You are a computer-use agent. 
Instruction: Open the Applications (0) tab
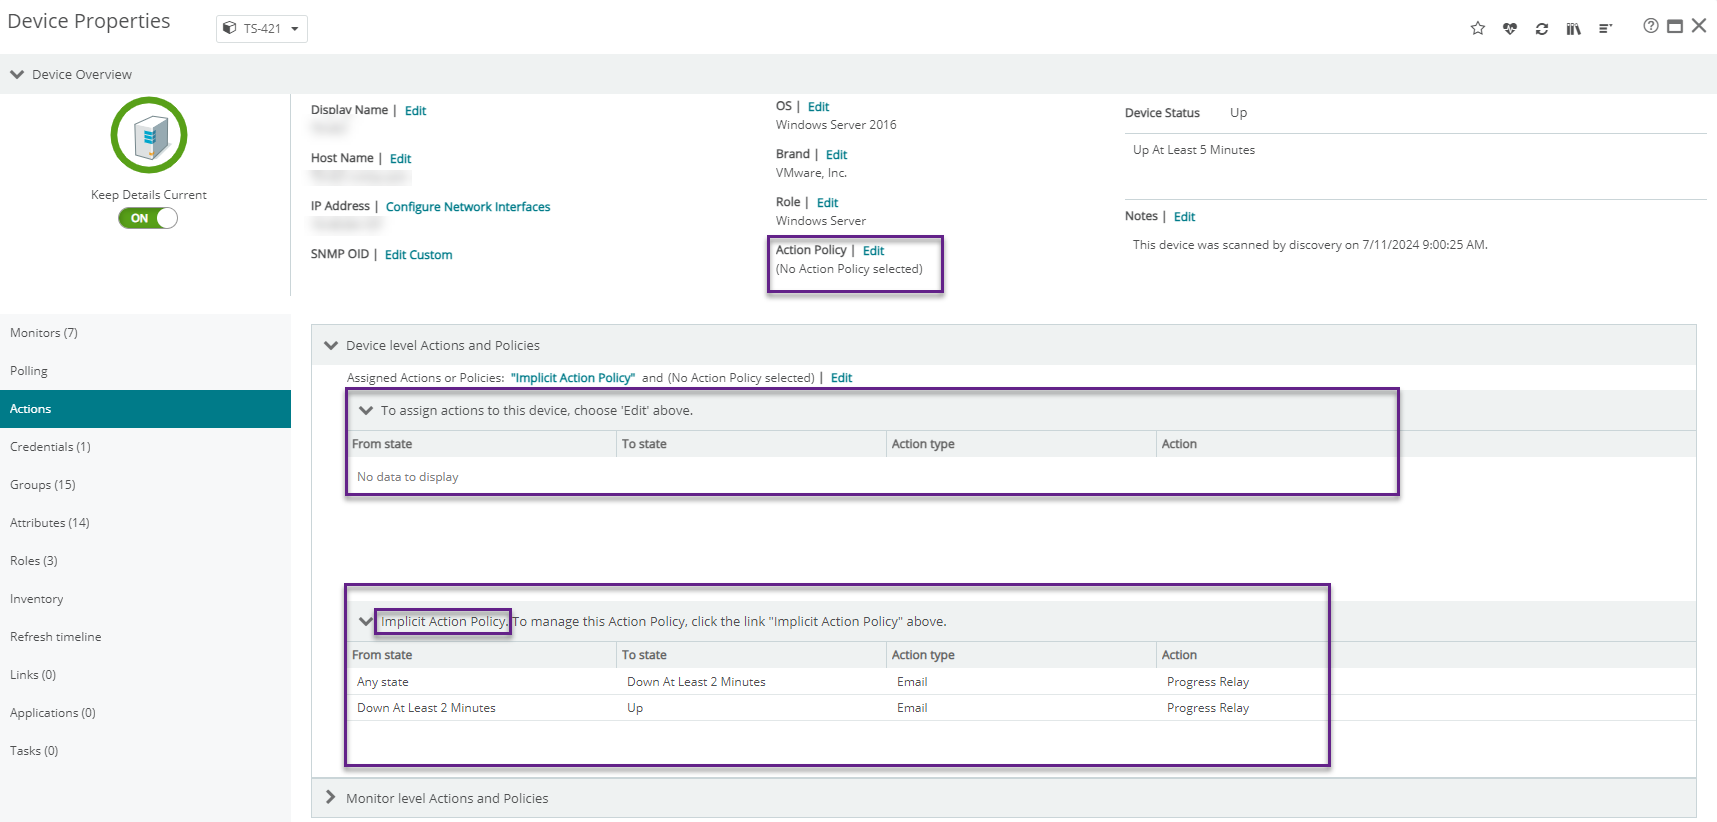(145, 713)
